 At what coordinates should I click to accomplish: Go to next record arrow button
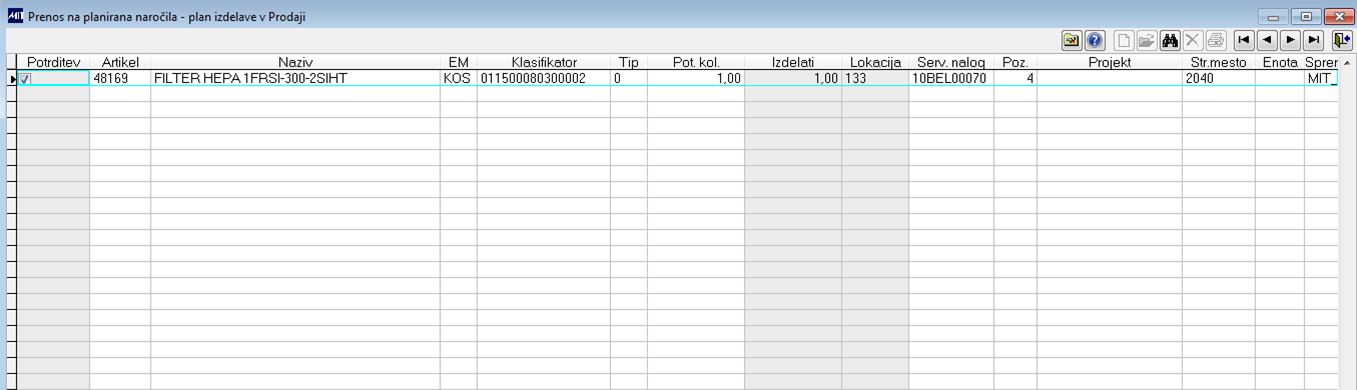1290,40
